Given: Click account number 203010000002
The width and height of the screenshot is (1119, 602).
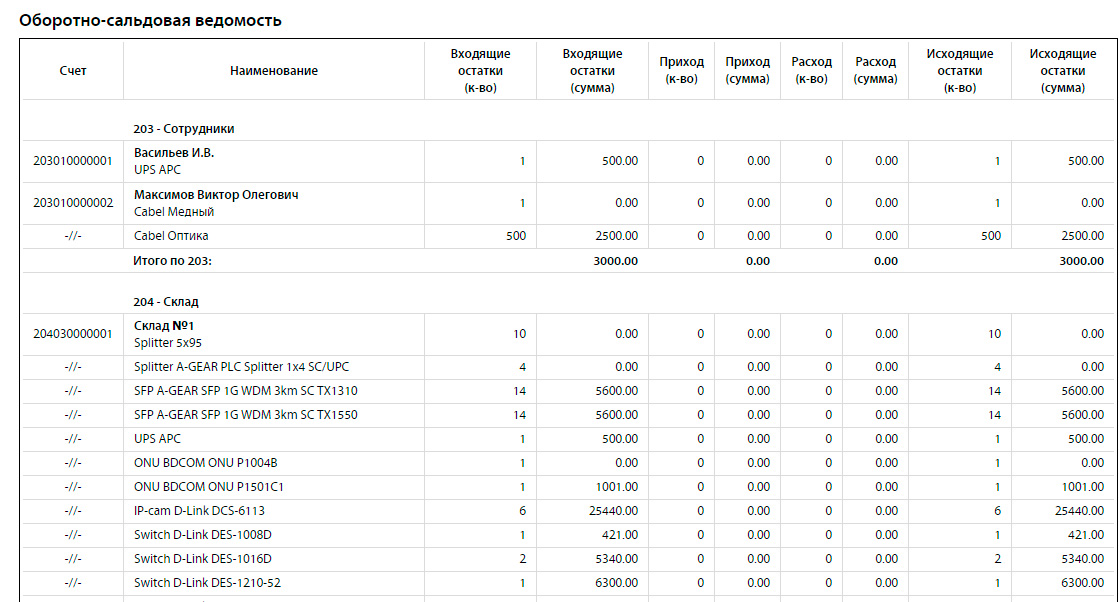Looking at the screenshot, I should click(73, 203).
